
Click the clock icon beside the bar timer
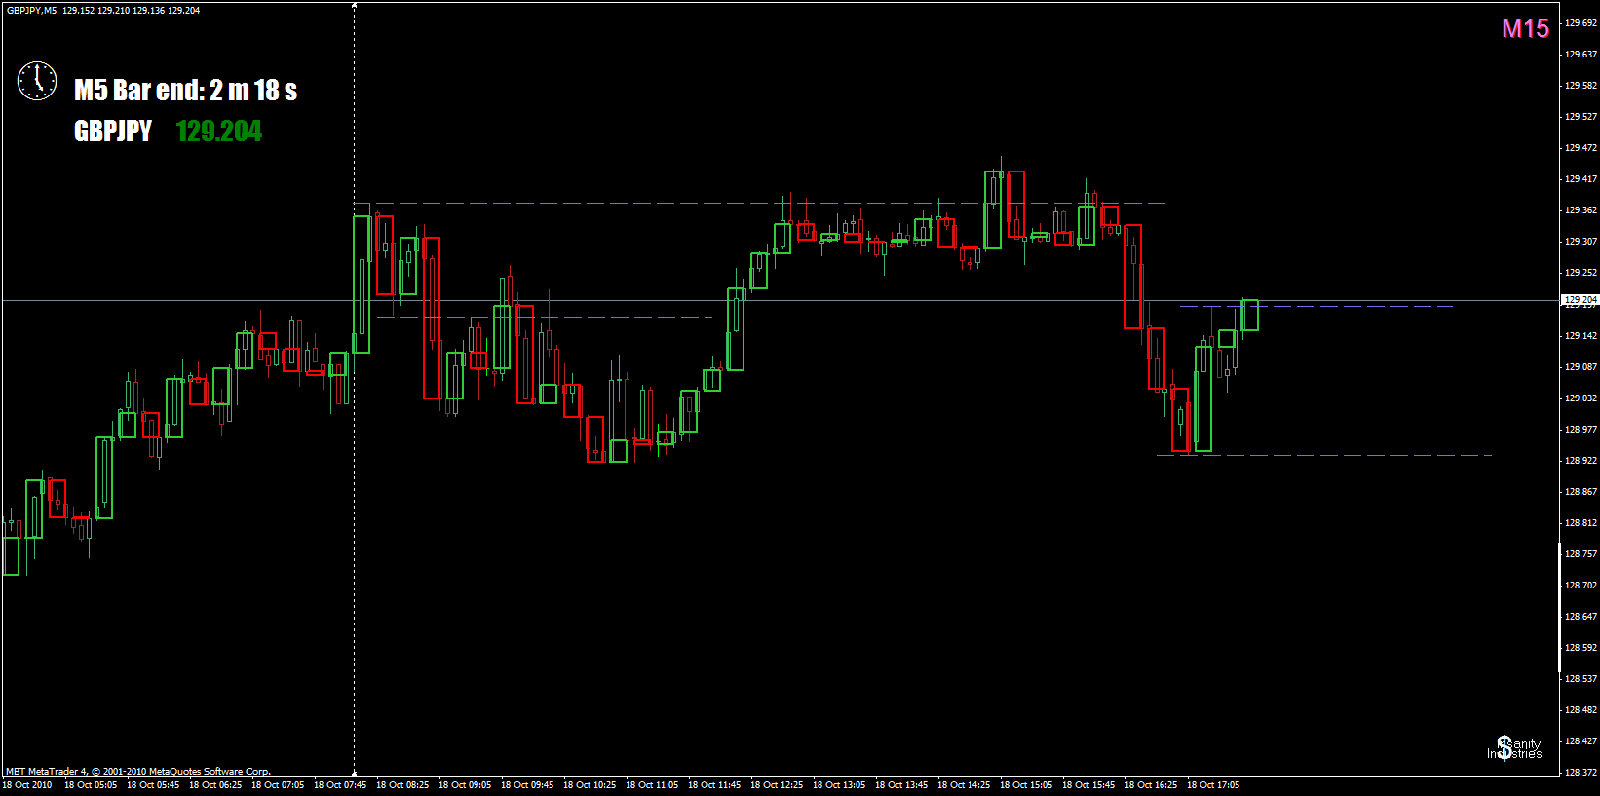click(x=37, y=81)
